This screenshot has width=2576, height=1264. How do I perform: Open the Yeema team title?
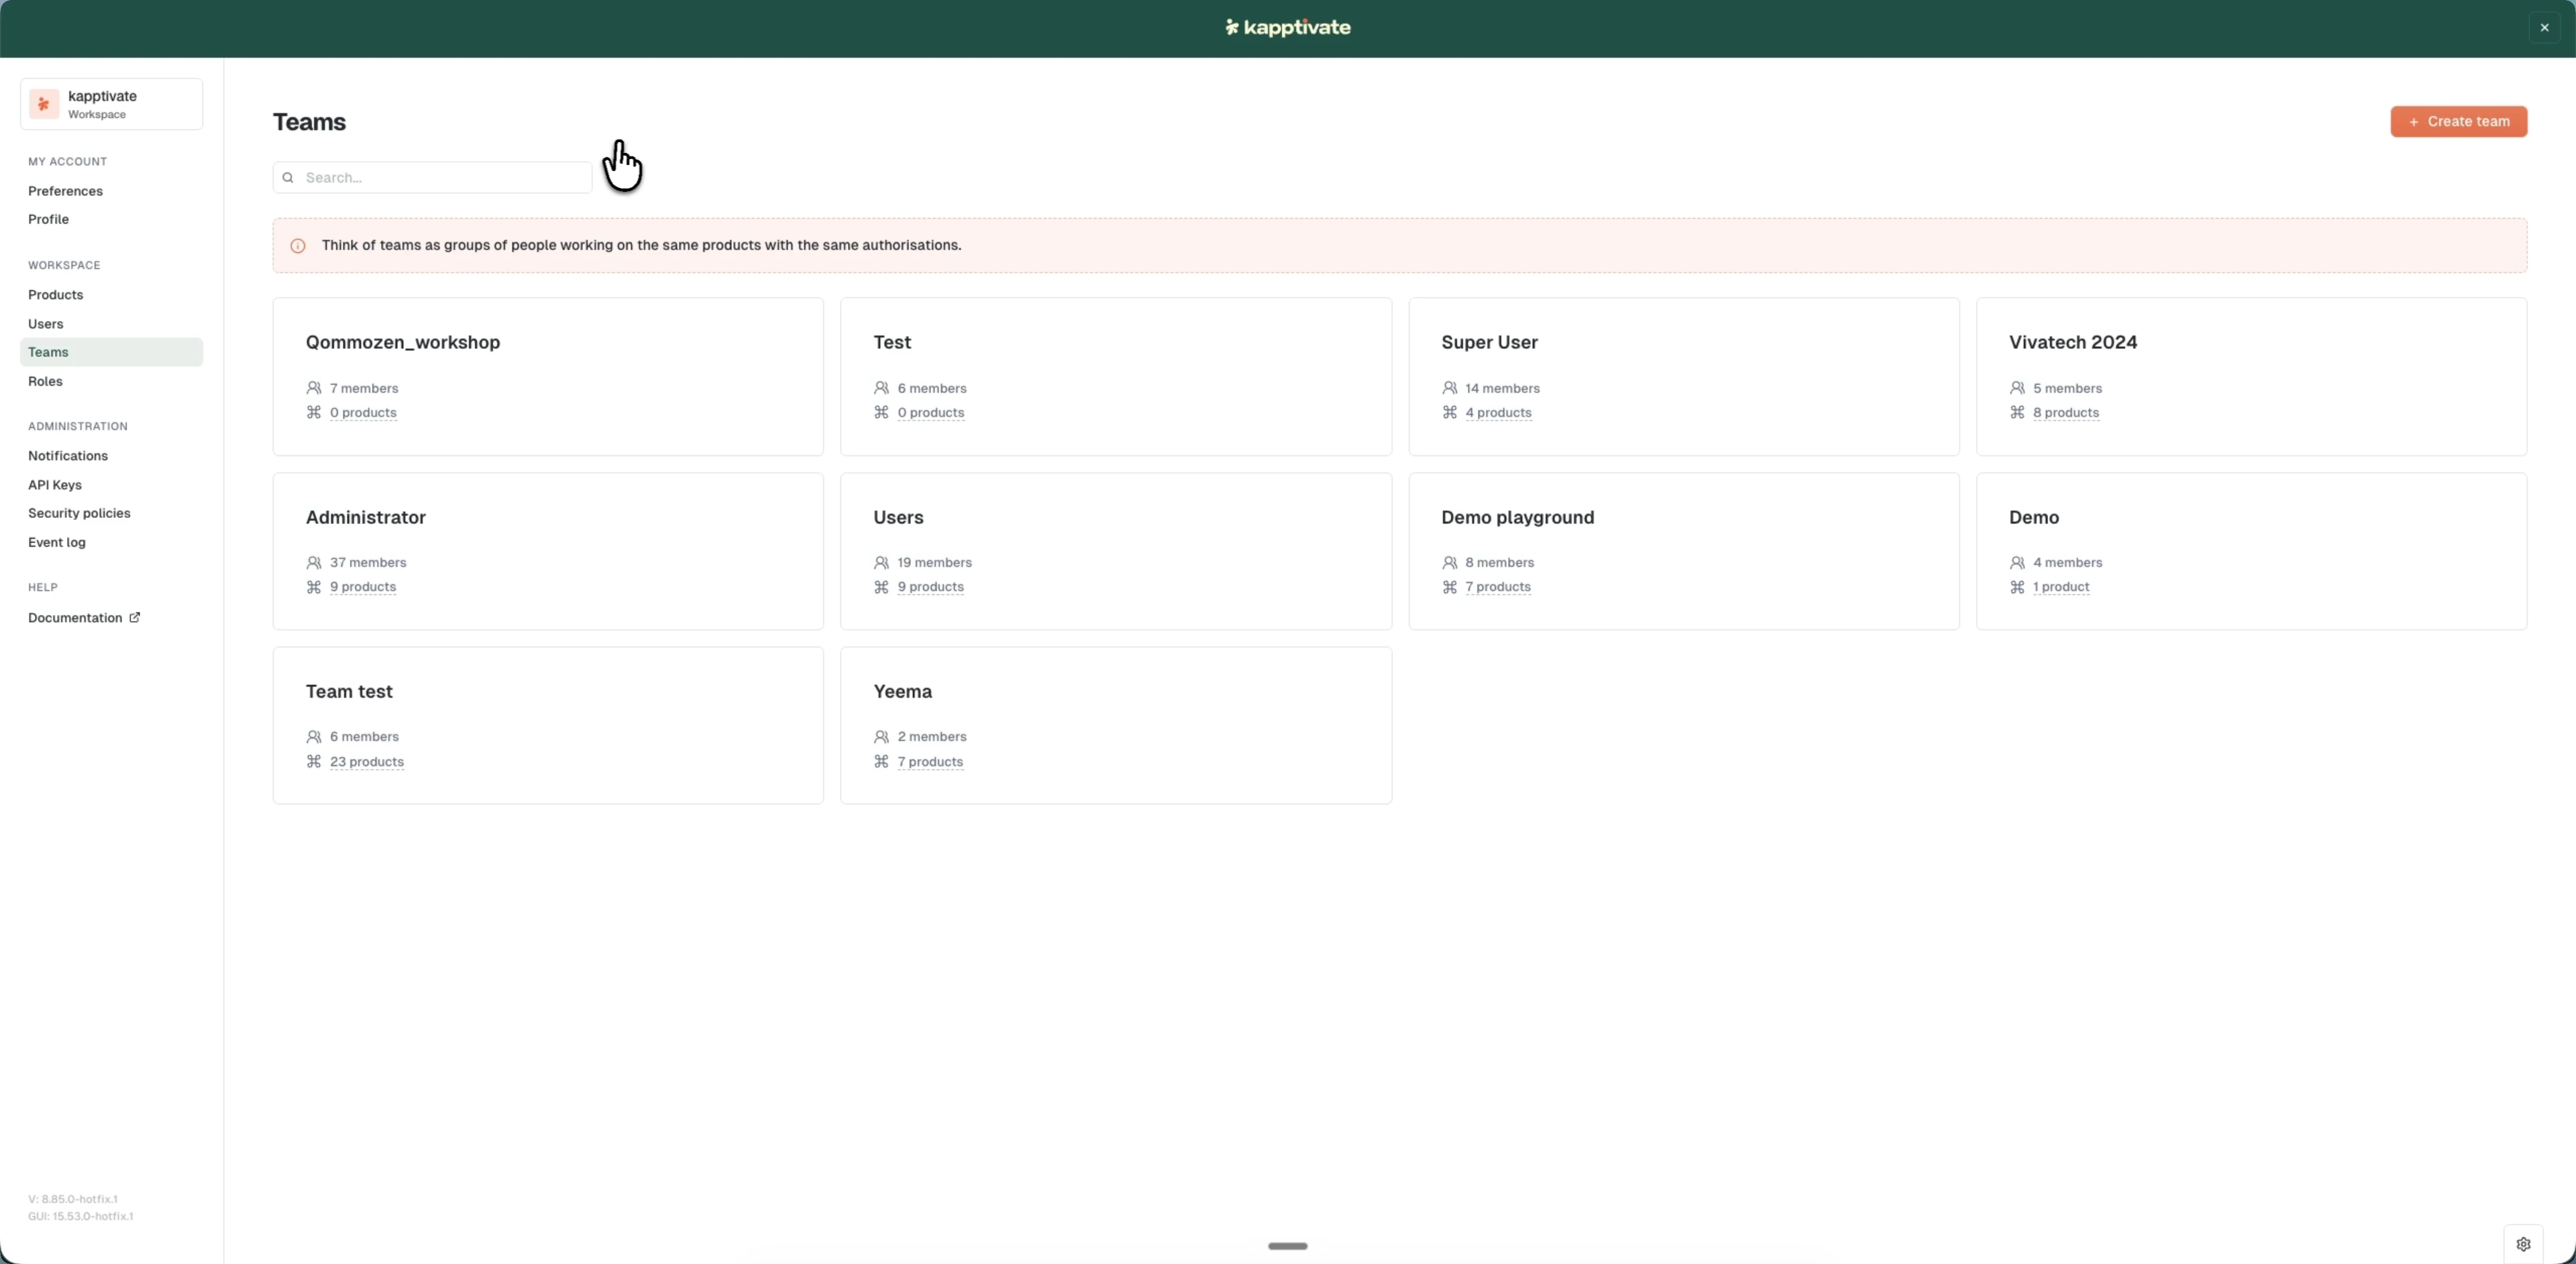tap(902, 692)
